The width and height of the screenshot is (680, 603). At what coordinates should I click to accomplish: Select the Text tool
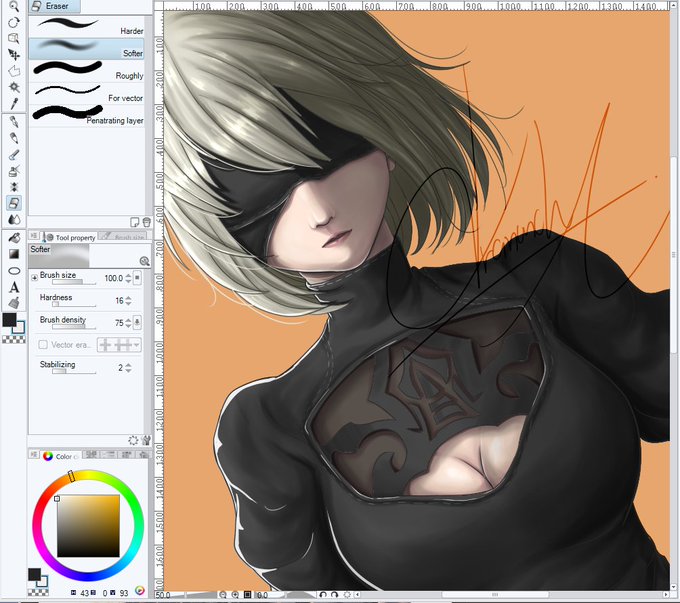coord(14,287)
